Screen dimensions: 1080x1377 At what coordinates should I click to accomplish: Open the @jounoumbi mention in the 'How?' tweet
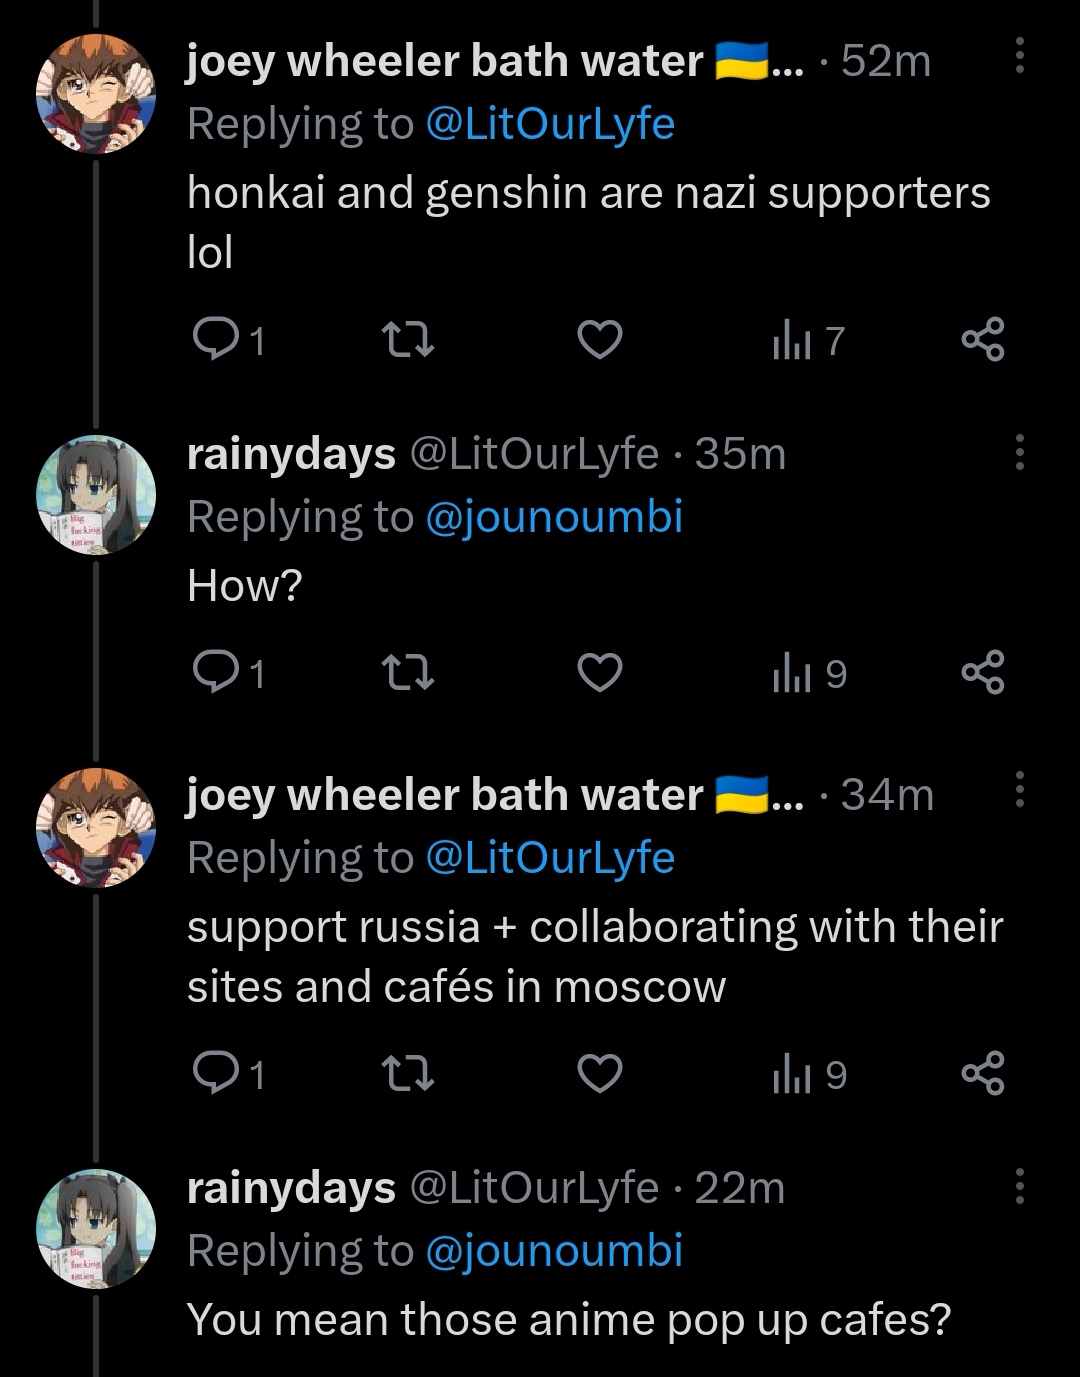click(554, 517)
